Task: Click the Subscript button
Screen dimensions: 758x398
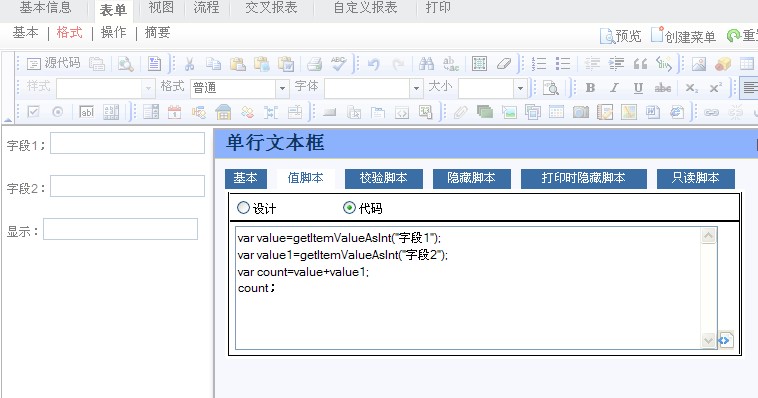Action: coord(691,88)
